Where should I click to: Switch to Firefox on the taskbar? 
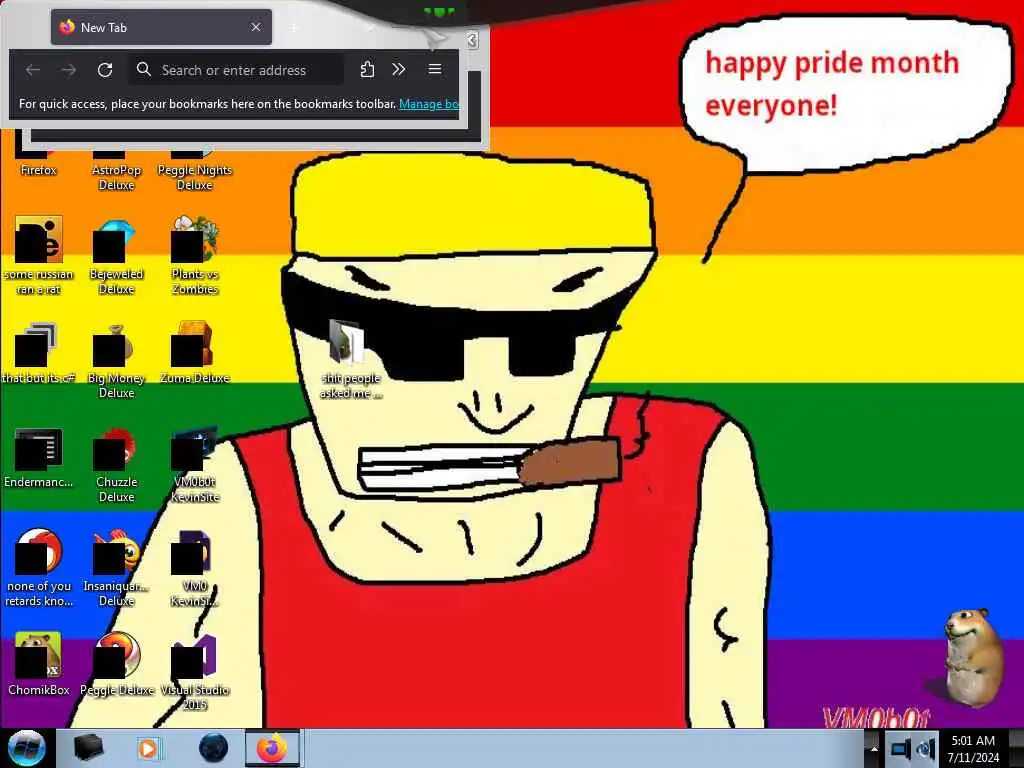click(272, 748)
